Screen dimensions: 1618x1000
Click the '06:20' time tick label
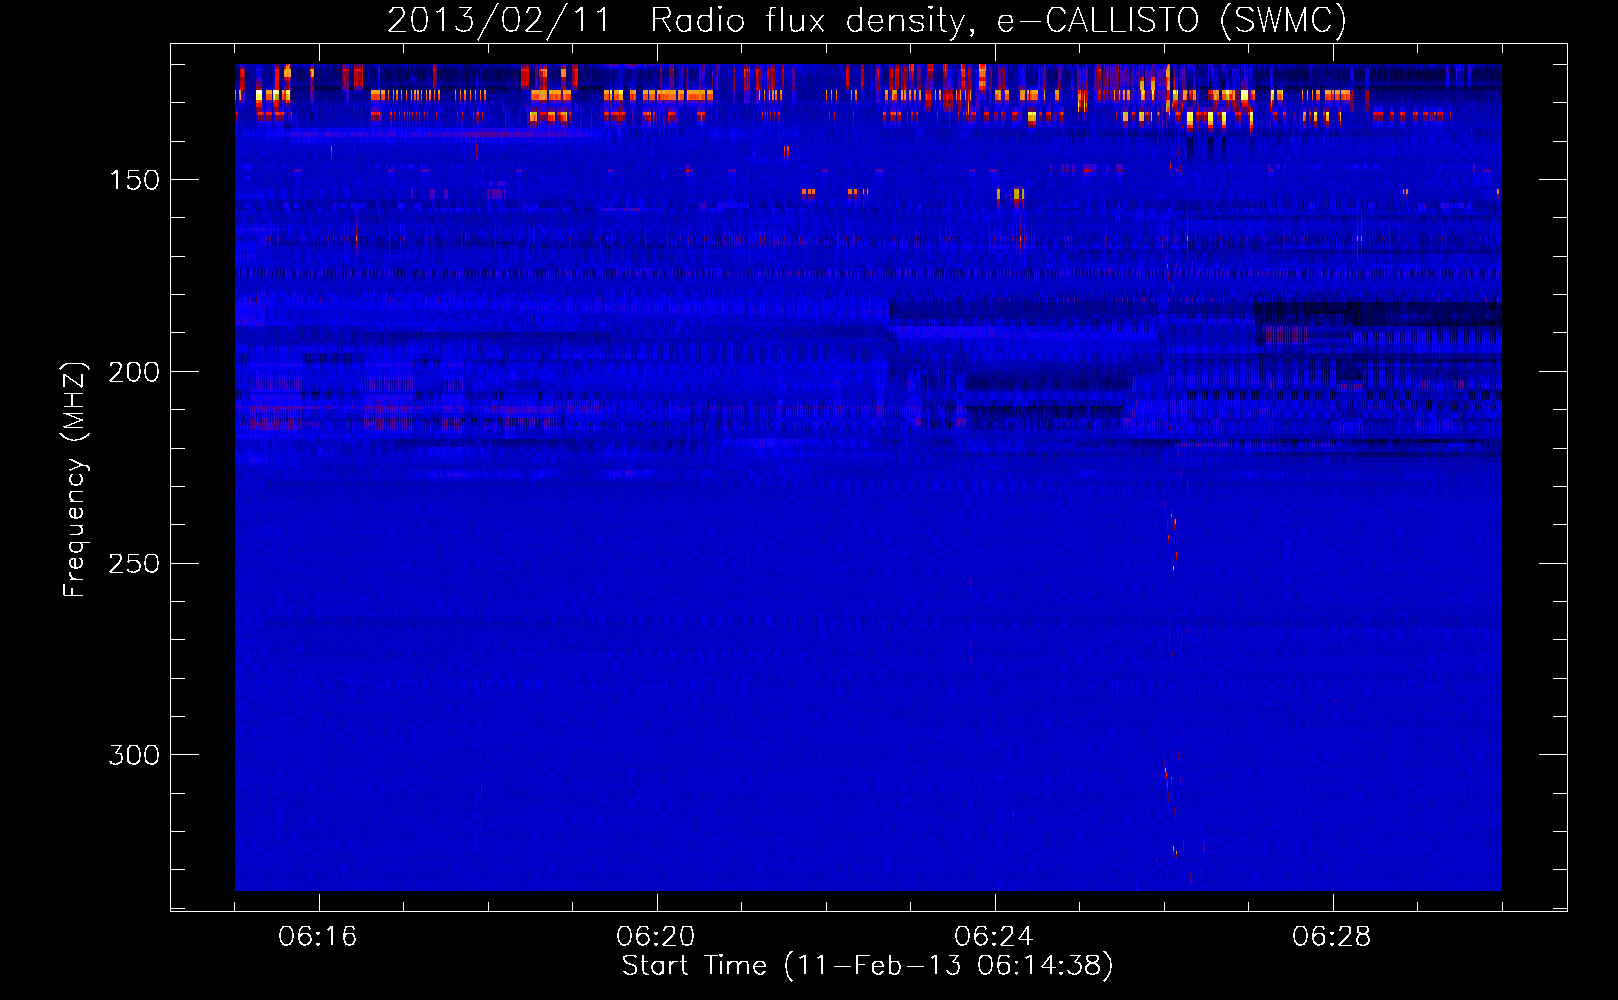656,936
